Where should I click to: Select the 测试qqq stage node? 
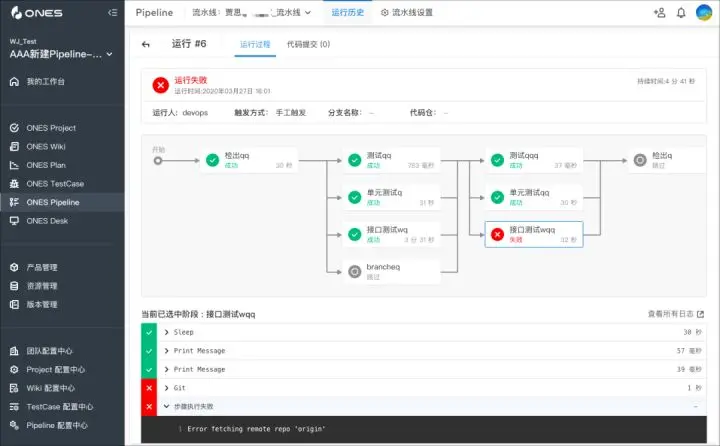click(x=534, y=160)
